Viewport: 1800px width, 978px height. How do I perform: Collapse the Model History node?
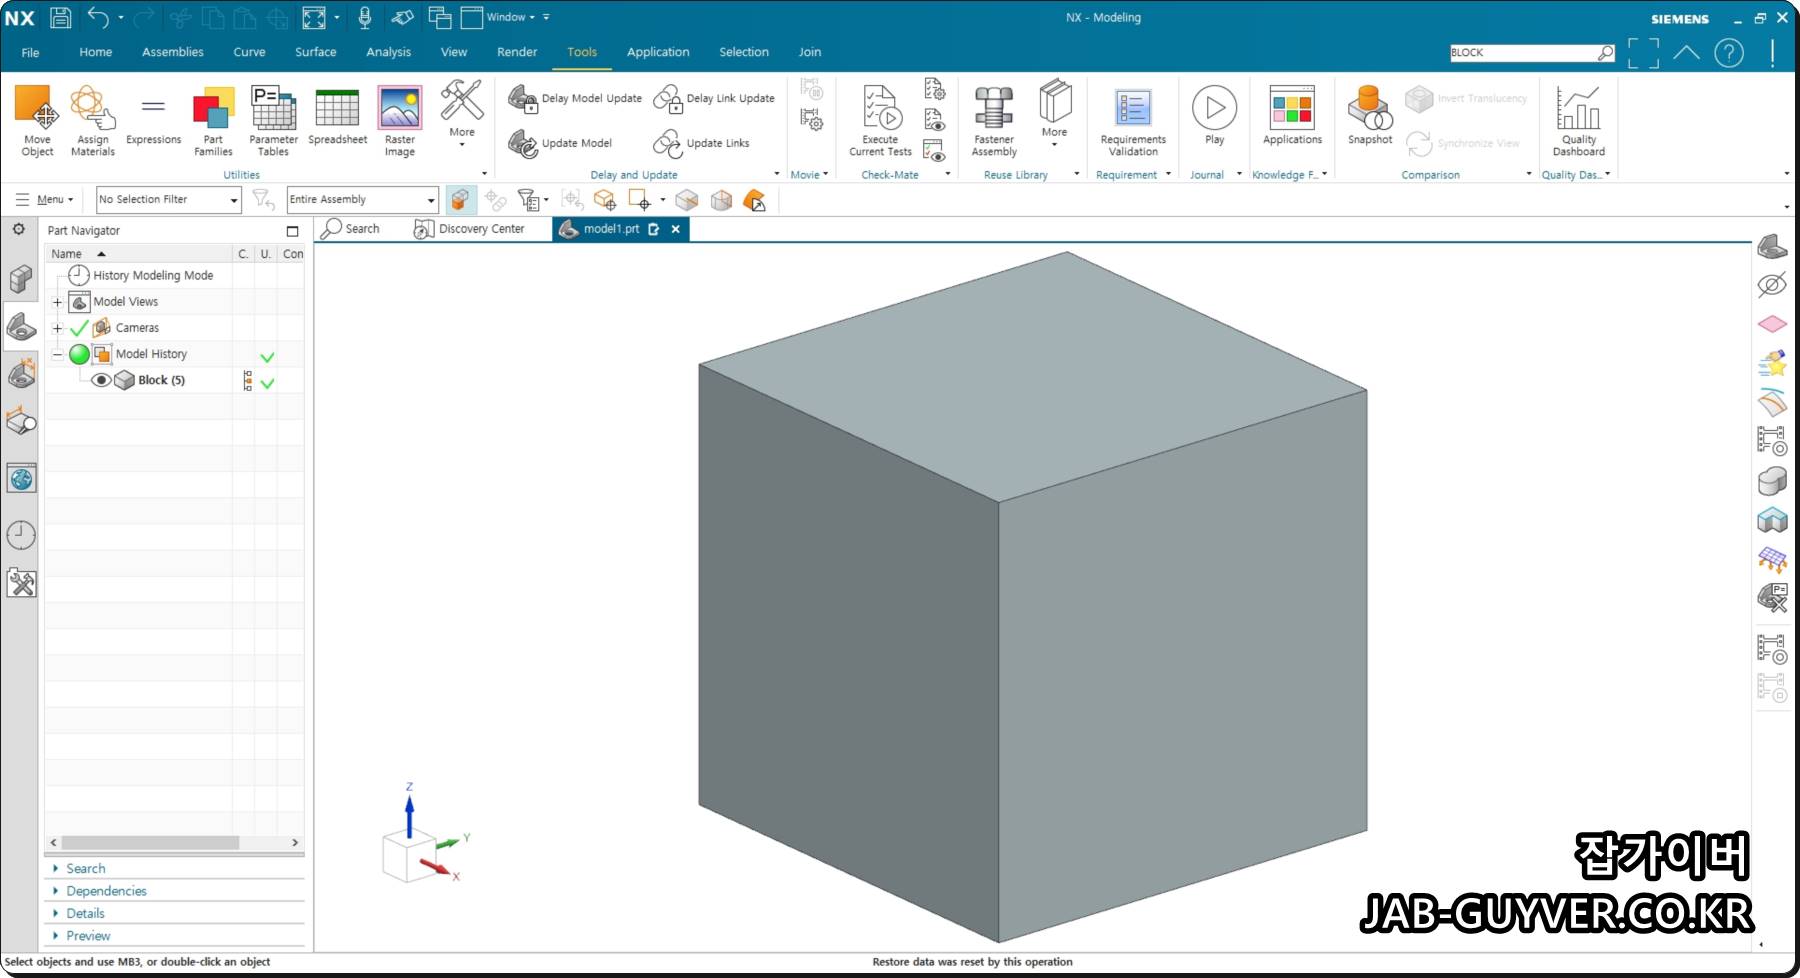58,354
